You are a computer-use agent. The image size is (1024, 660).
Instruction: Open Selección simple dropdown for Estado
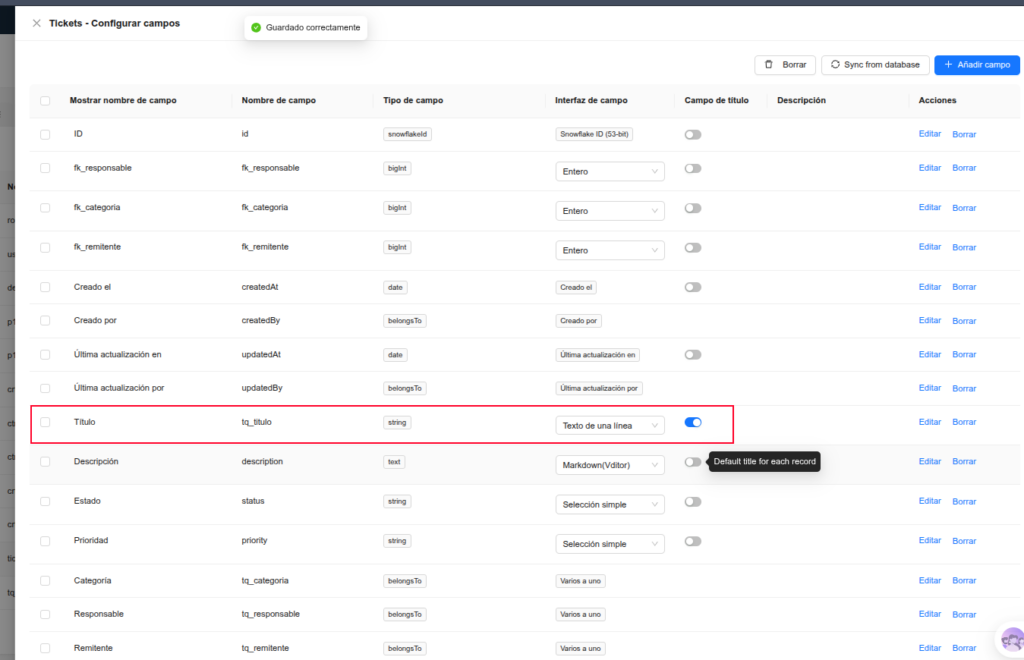[610, 505]
